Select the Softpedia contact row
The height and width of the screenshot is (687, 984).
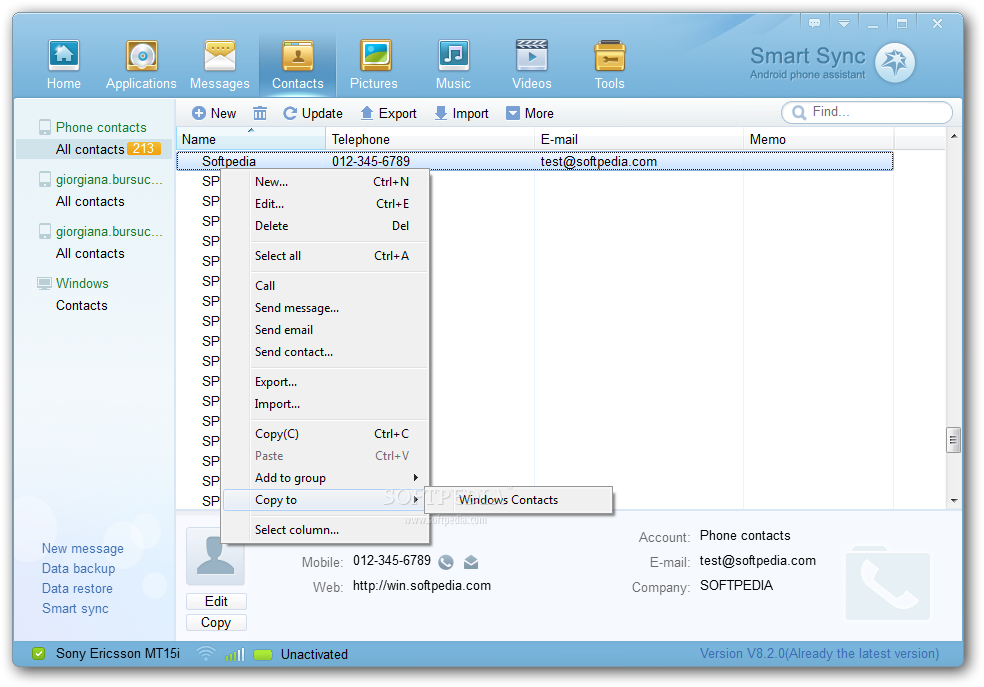[x=535, y=161]
